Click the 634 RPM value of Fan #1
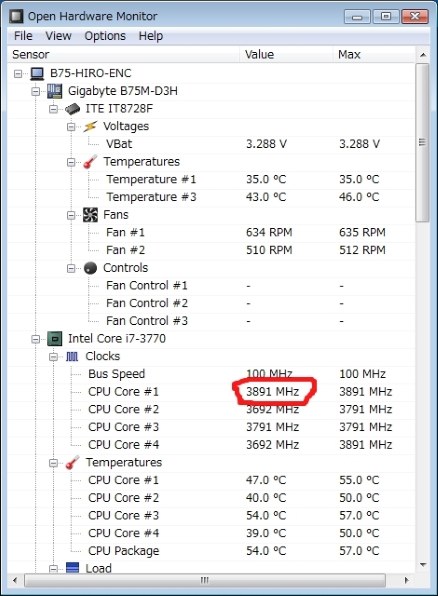 click(269, 233)
